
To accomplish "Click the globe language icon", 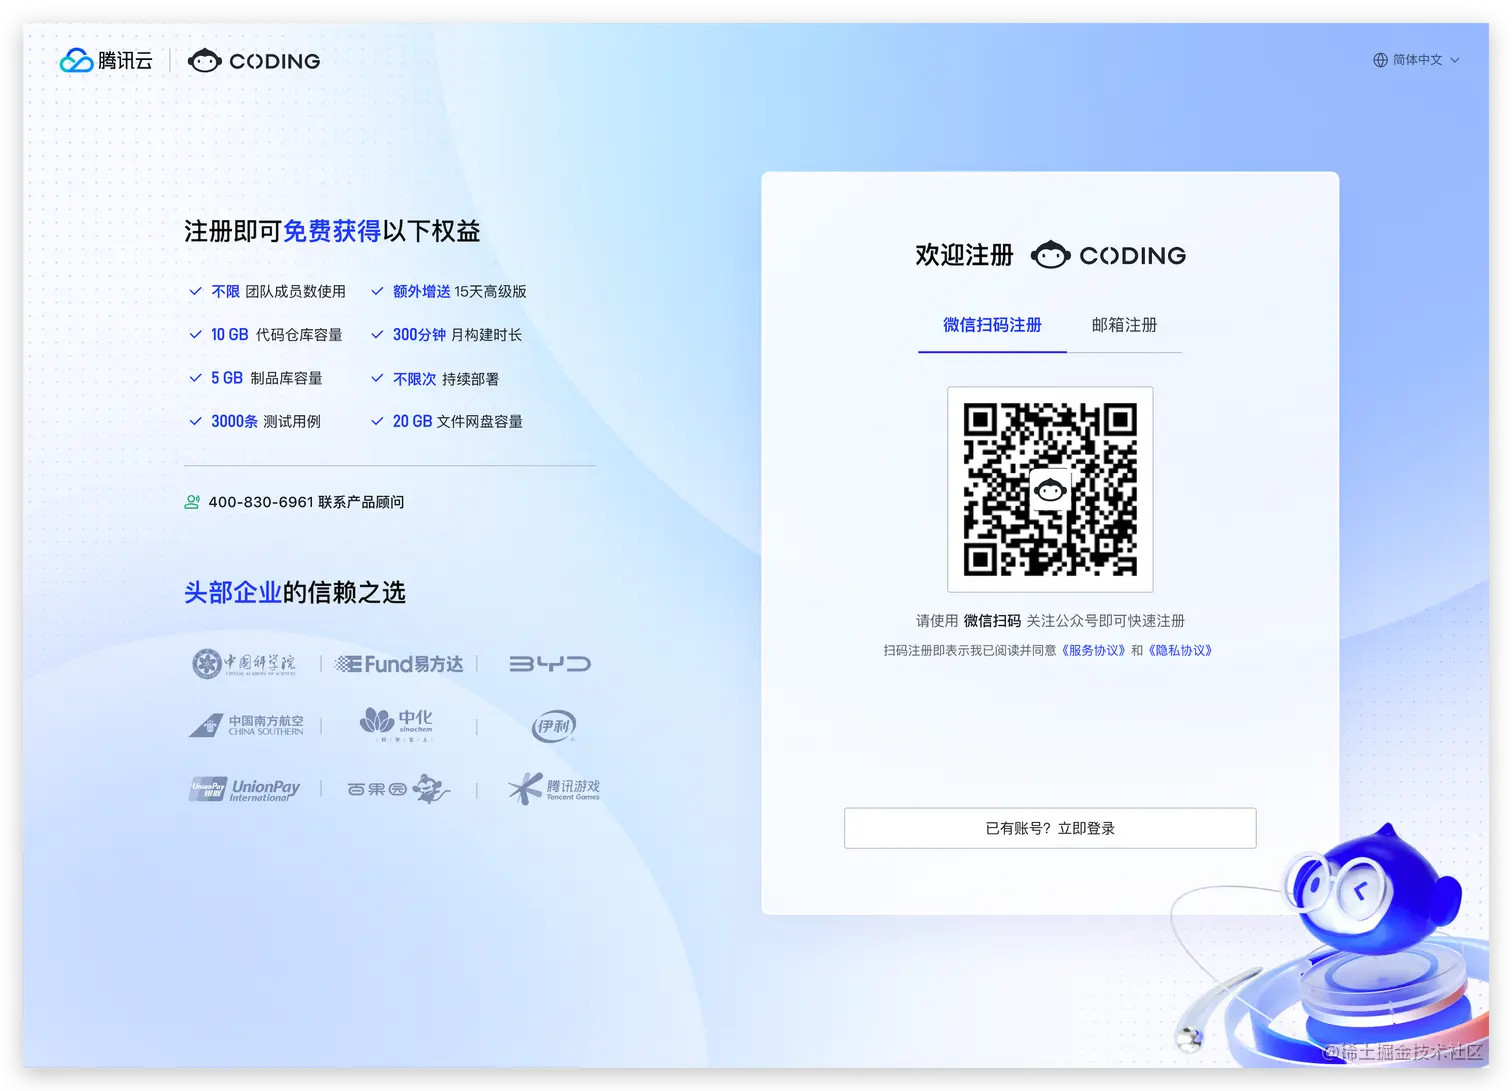I will [x=1380, y=60].
